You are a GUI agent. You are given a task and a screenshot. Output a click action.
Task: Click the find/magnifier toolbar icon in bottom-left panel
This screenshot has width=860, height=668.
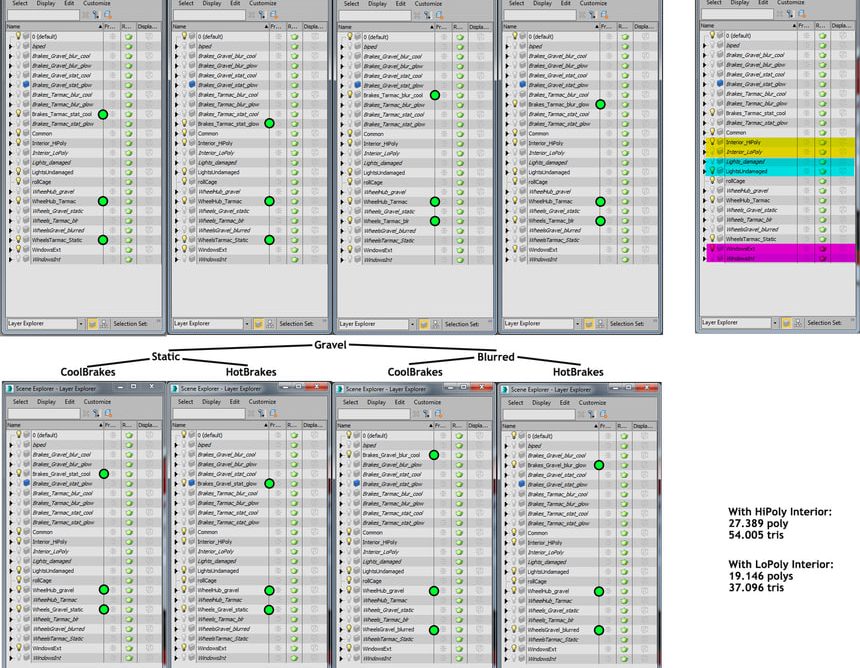point(106,413)
